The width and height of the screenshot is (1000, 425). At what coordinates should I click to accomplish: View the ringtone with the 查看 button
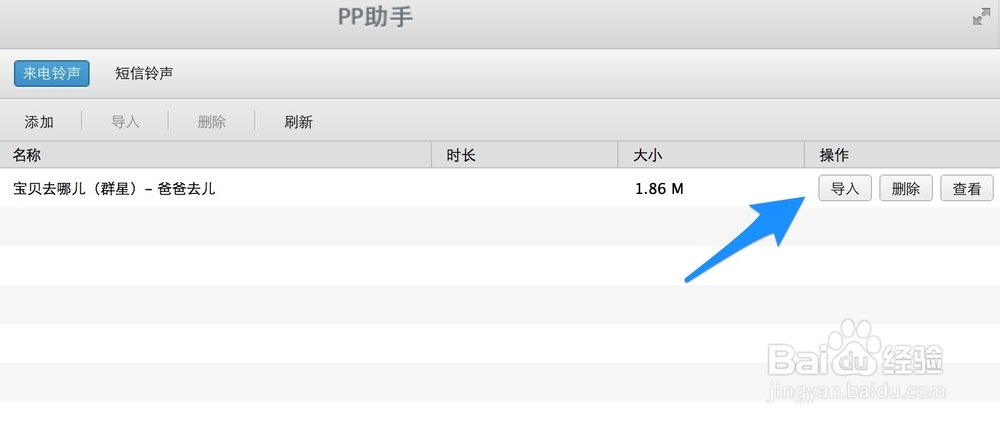[967, 188]
